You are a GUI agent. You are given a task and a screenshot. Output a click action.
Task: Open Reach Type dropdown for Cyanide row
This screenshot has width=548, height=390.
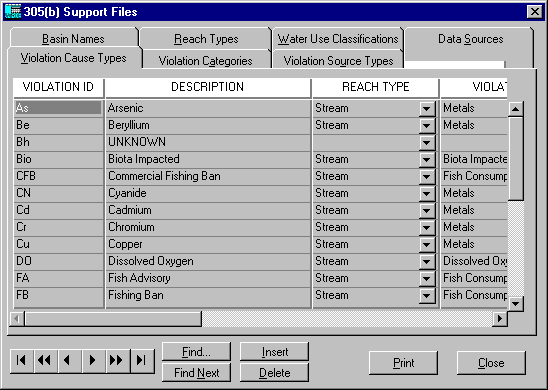(426, 194)
